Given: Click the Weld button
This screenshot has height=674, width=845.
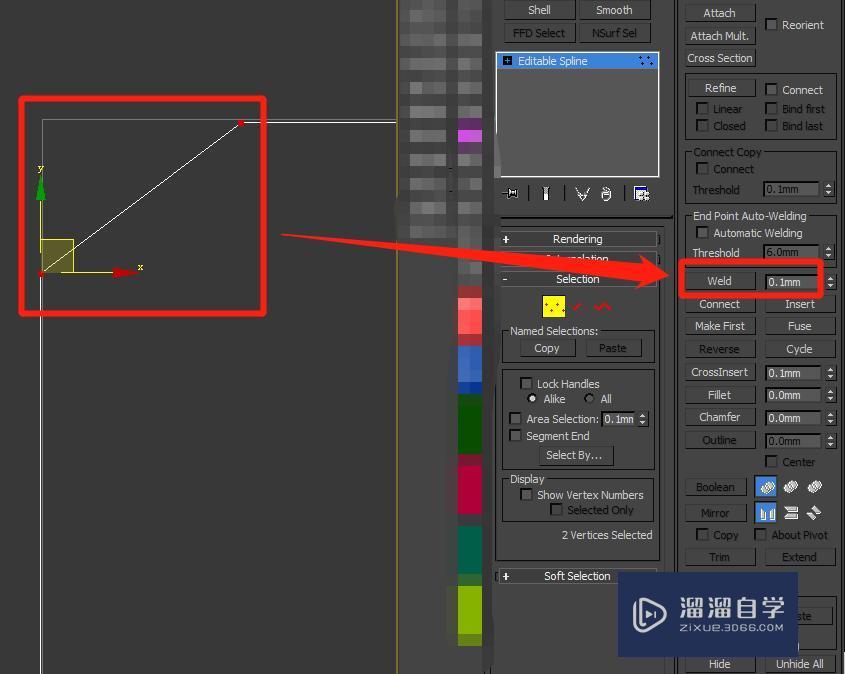Looking at the screenshot, I should pos(719,281).
